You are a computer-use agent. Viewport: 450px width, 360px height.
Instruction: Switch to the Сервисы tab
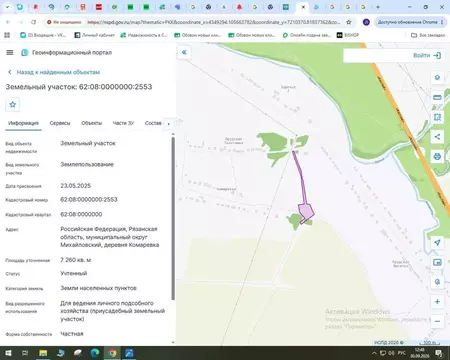pos(60,123)
